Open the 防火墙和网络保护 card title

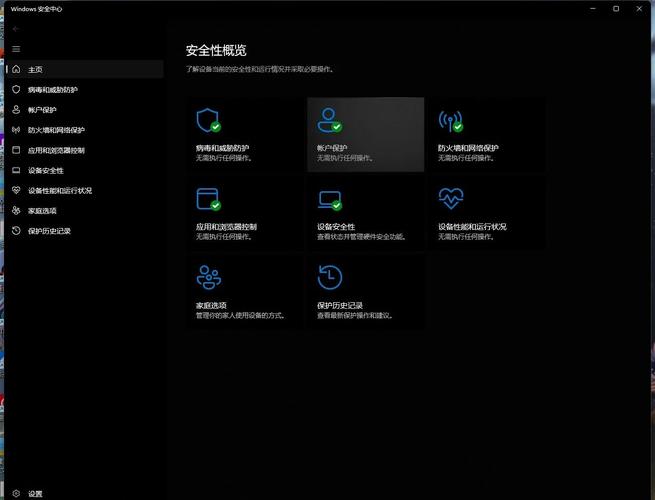[468, 148]
